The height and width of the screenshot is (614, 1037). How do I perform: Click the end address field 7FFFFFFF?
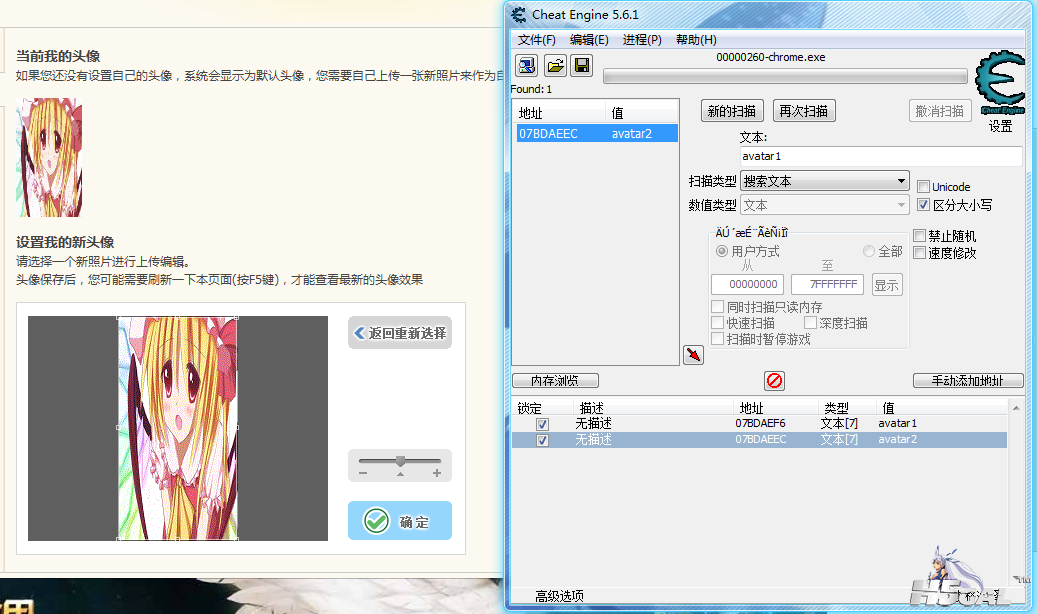click(828, 285)
